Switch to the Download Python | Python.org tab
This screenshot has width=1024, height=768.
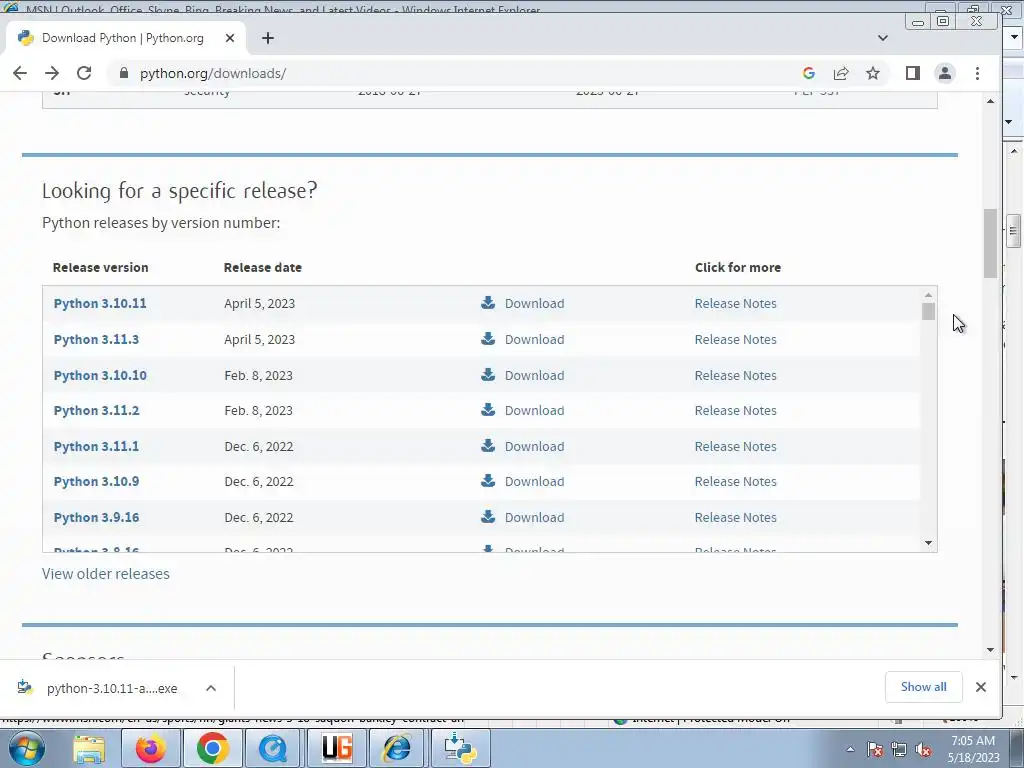pyautogui.click(x=126, y=38)
